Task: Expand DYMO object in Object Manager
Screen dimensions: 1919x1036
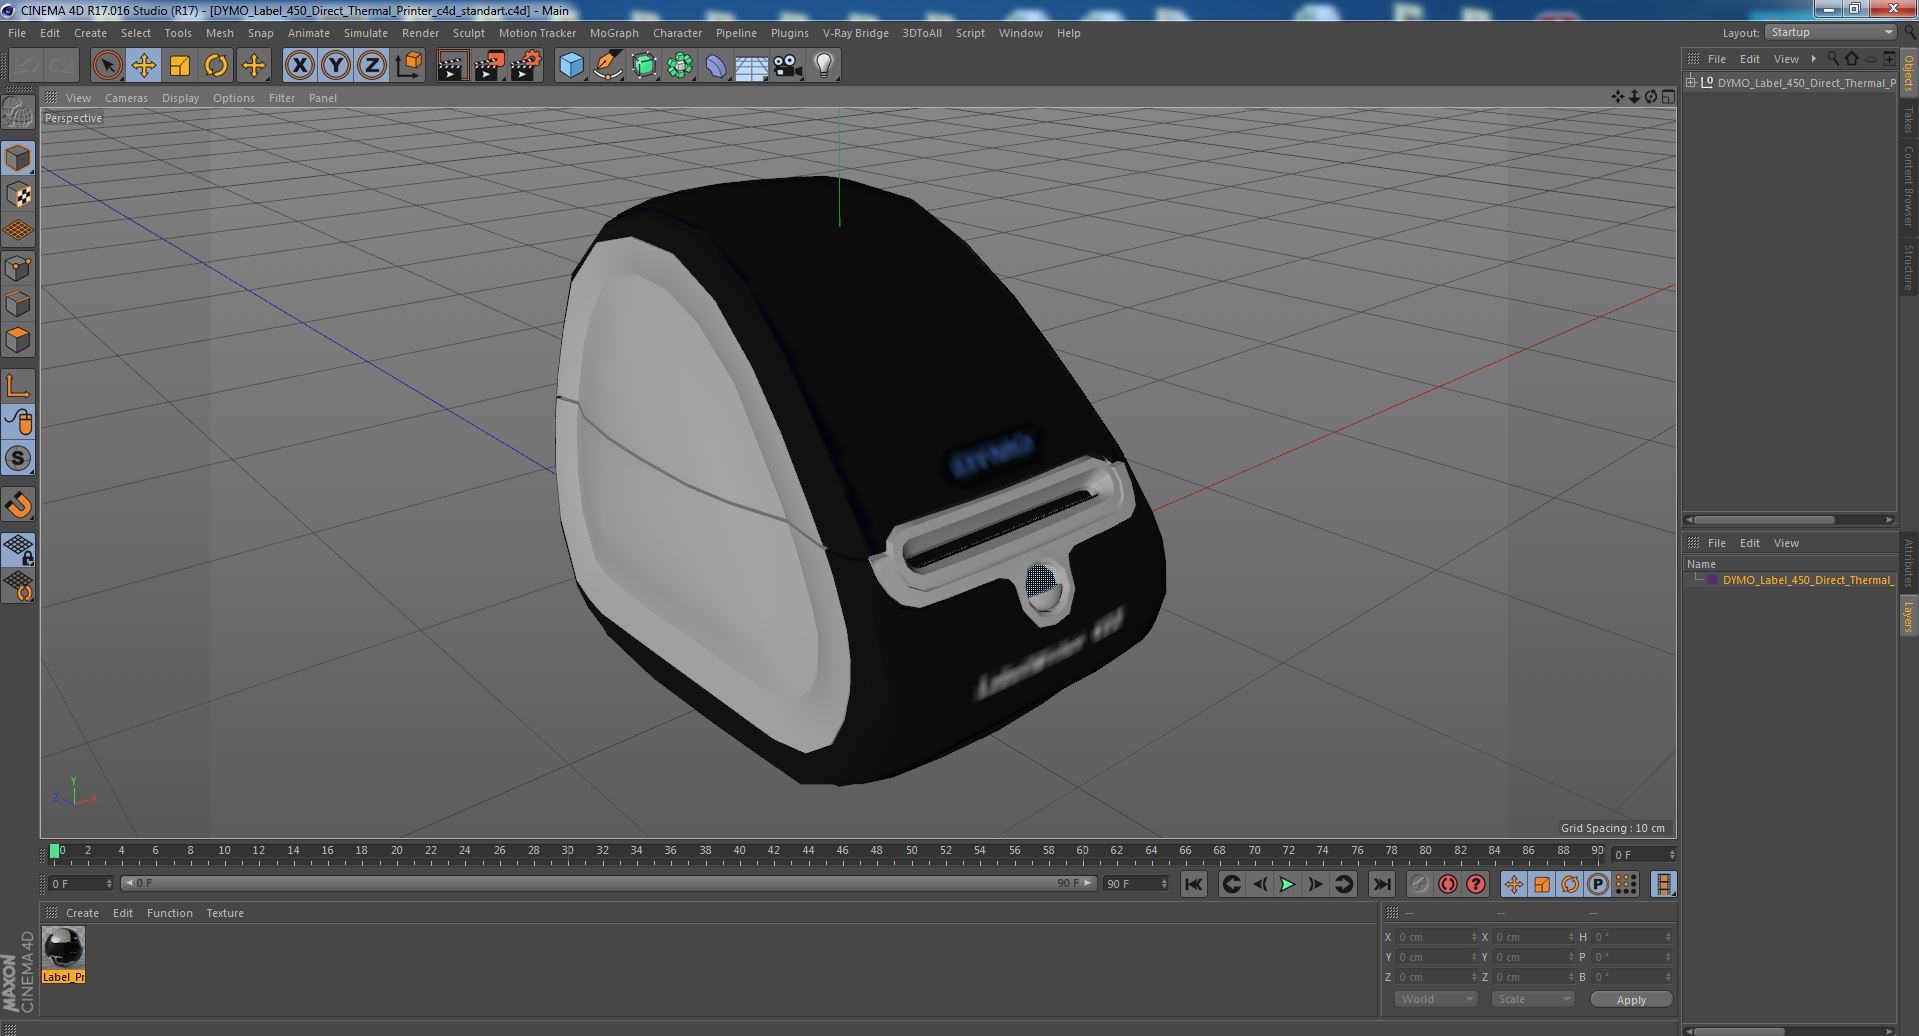Action: tap(1691, 82)
